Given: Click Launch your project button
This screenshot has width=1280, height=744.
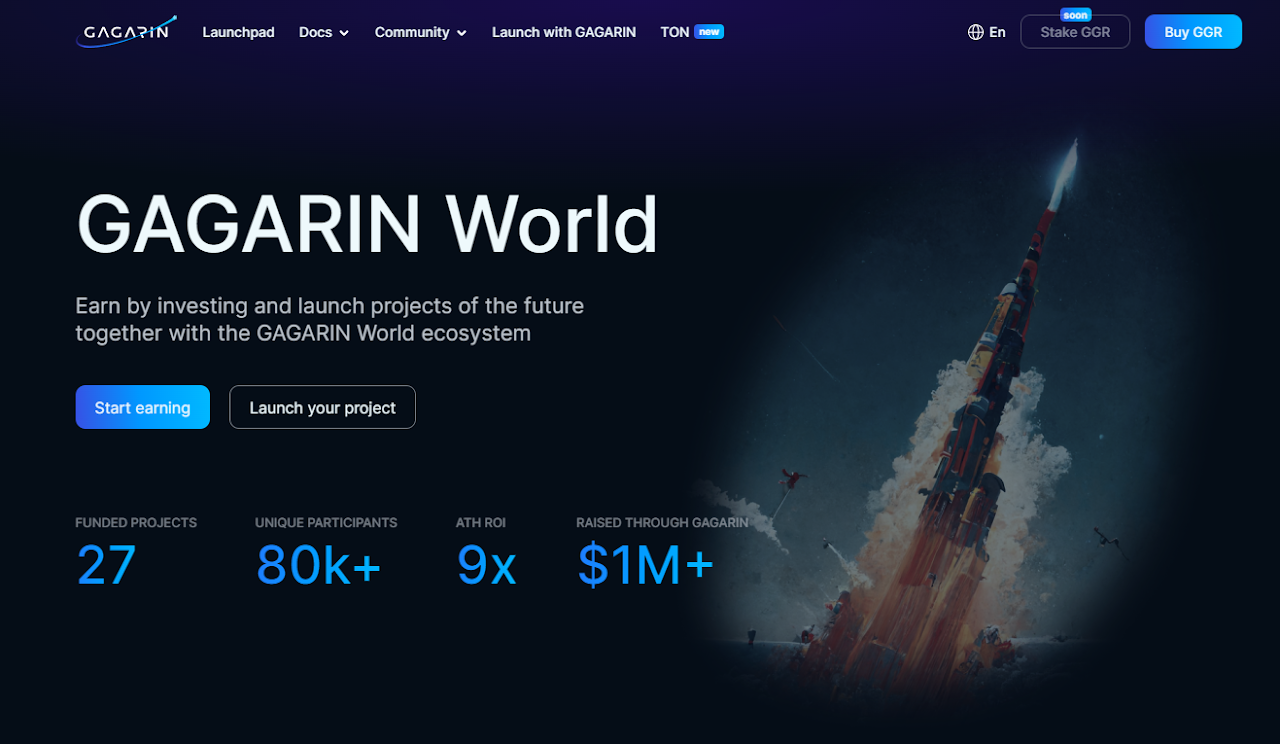Looking at the screenshot, I should pyautogui.click(x=322, y=407).
